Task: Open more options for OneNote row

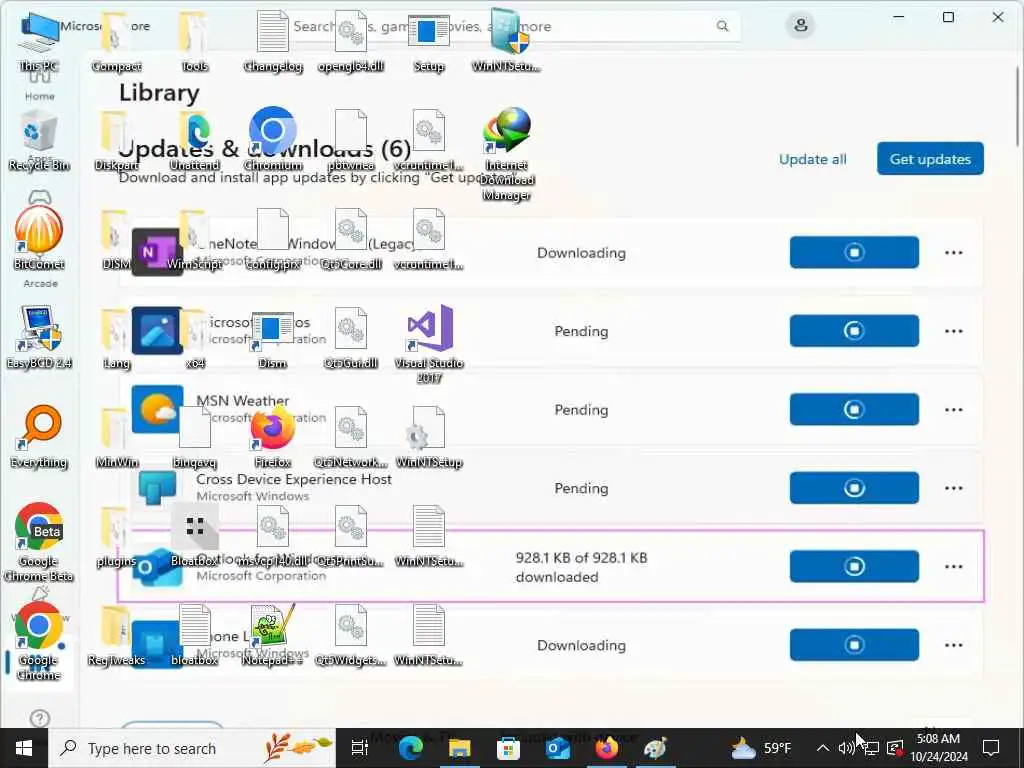Action: click(953, 253)
